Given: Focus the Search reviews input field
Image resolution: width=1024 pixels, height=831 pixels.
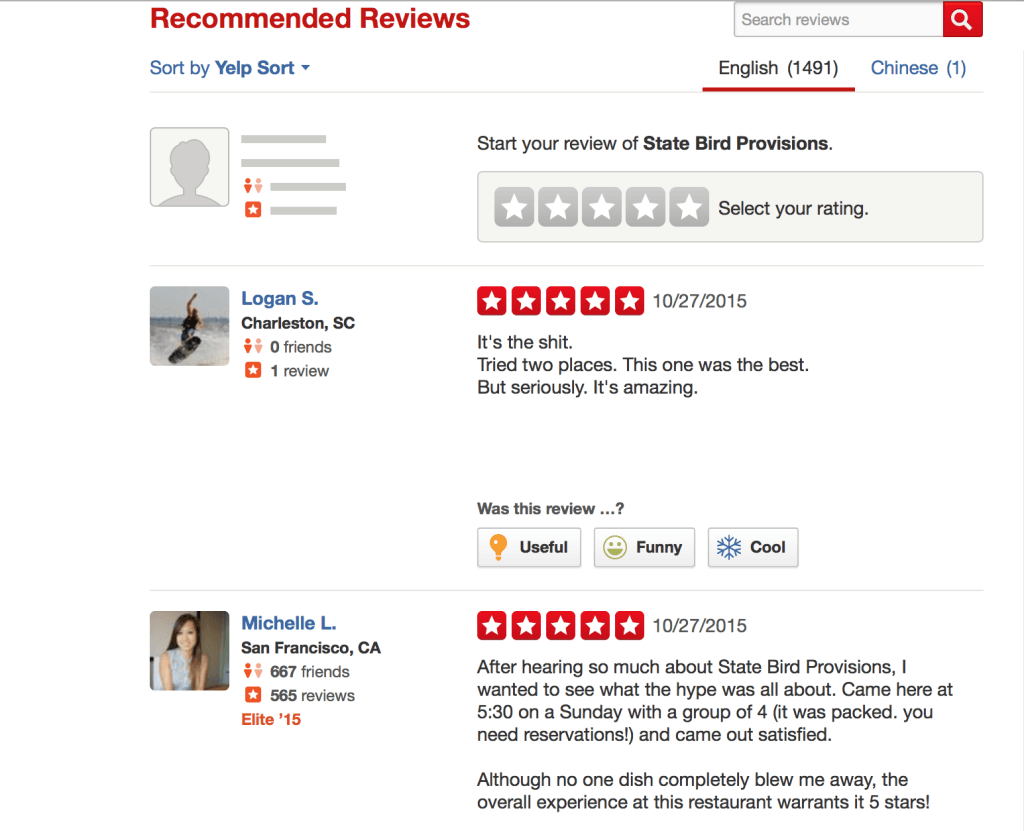Looking at the screenshot, I should (838, 20).
